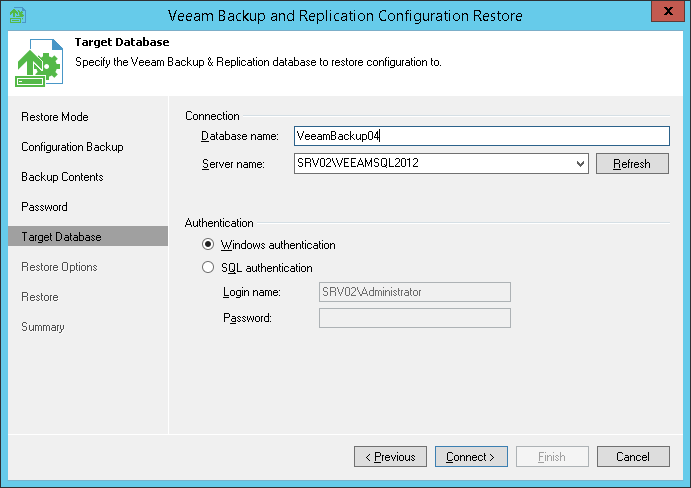Image resolution: width=691 pixels, height=488 pixels.
Task: Go to Restore Mode step
Action: click(x=55, y=117)
